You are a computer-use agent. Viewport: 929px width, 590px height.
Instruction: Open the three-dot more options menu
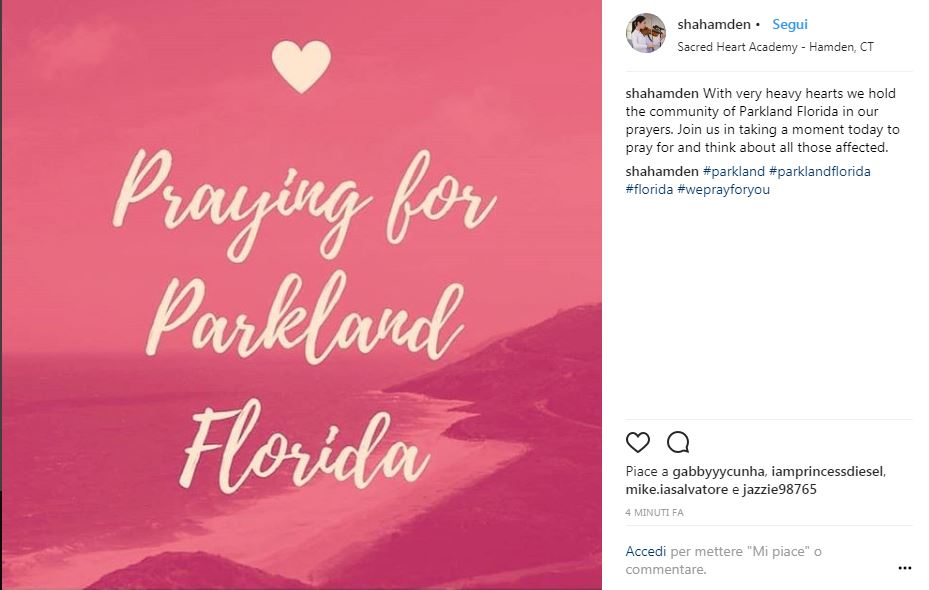coord(904,568)
